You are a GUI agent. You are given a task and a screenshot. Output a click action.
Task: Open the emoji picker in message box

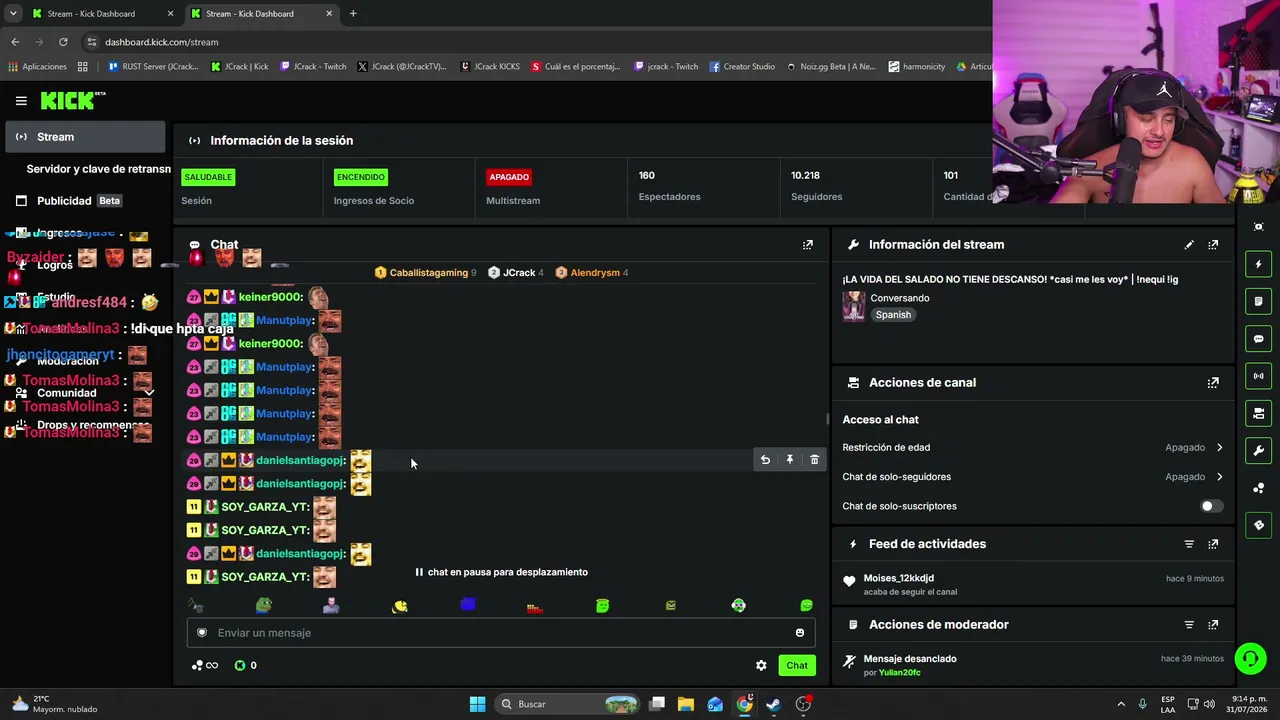tap(800, 633)
